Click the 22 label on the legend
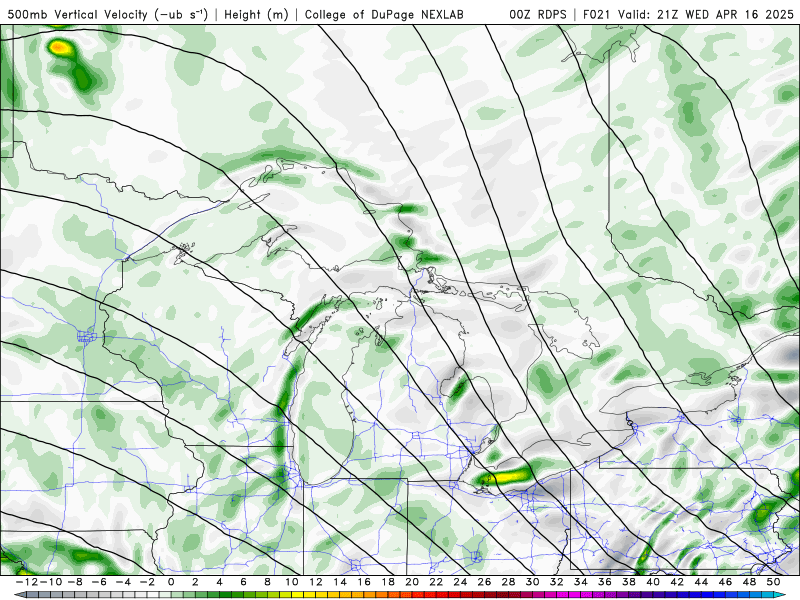 click(436, 582)
